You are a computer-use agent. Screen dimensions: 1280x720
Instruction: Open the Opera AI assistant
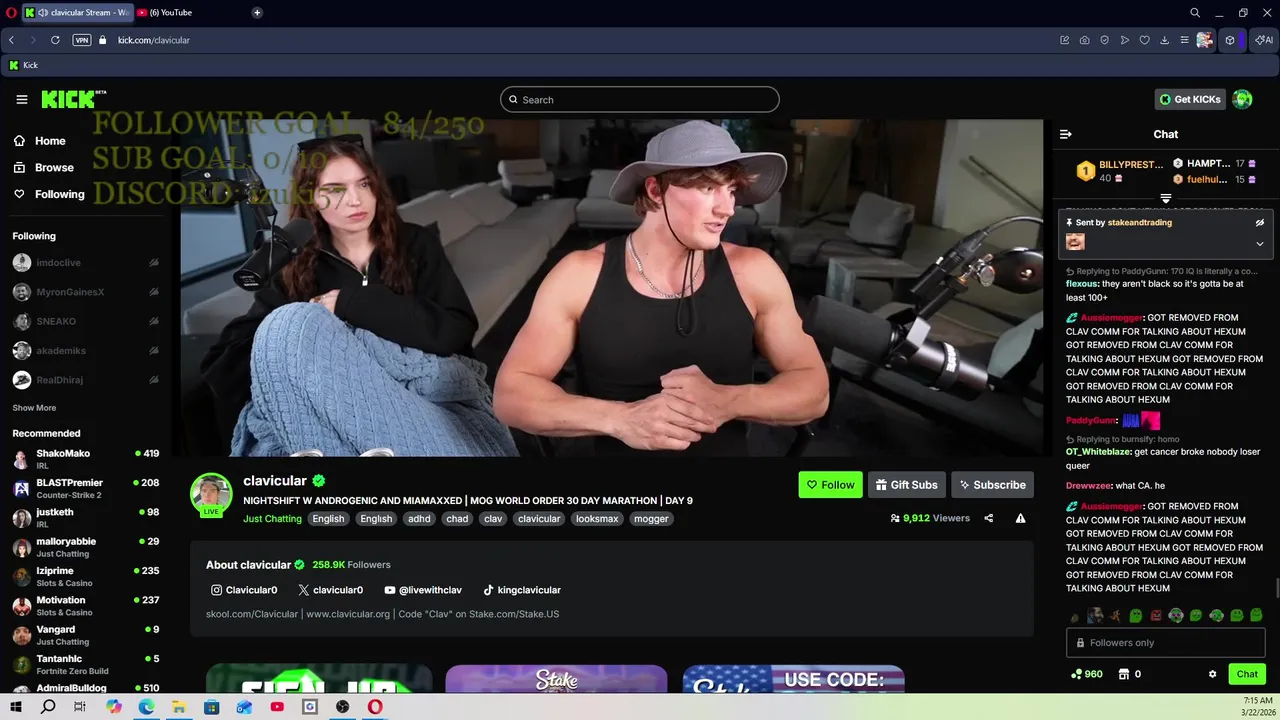(x=1265, y=40)
